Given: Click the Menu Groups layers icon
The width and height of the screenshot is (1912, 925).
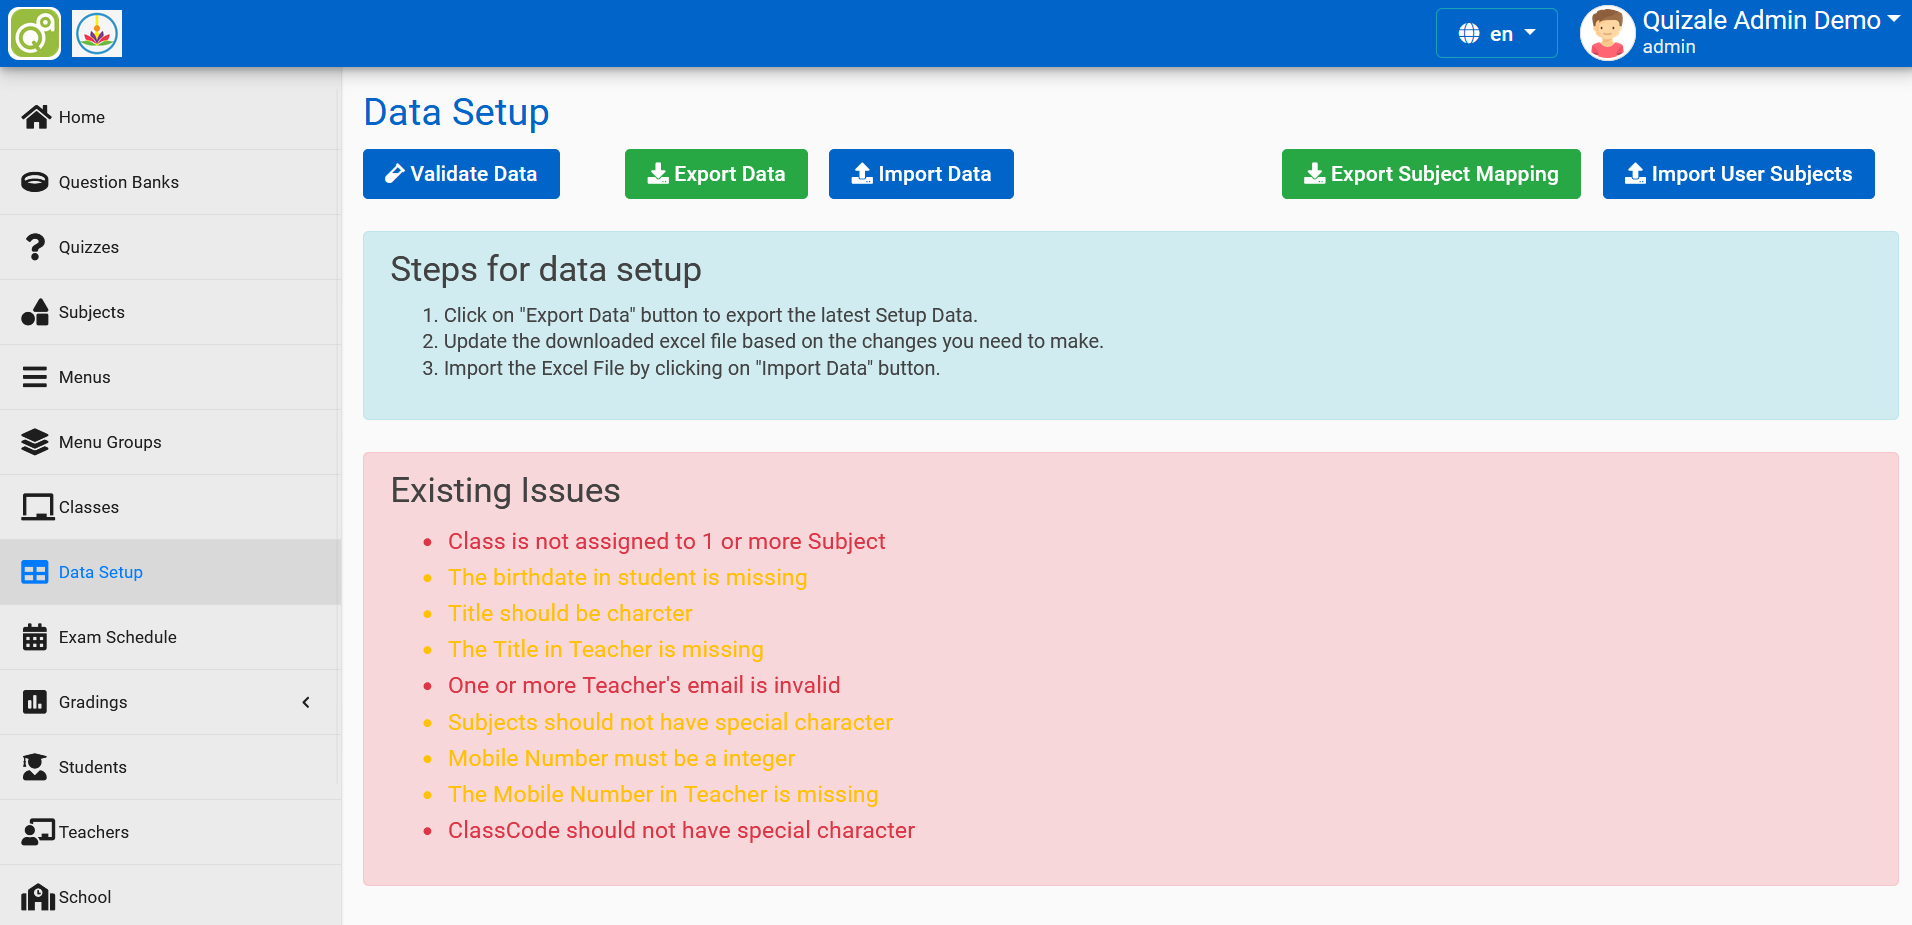Looking at the screenshot, I should [x=35, y=441].
